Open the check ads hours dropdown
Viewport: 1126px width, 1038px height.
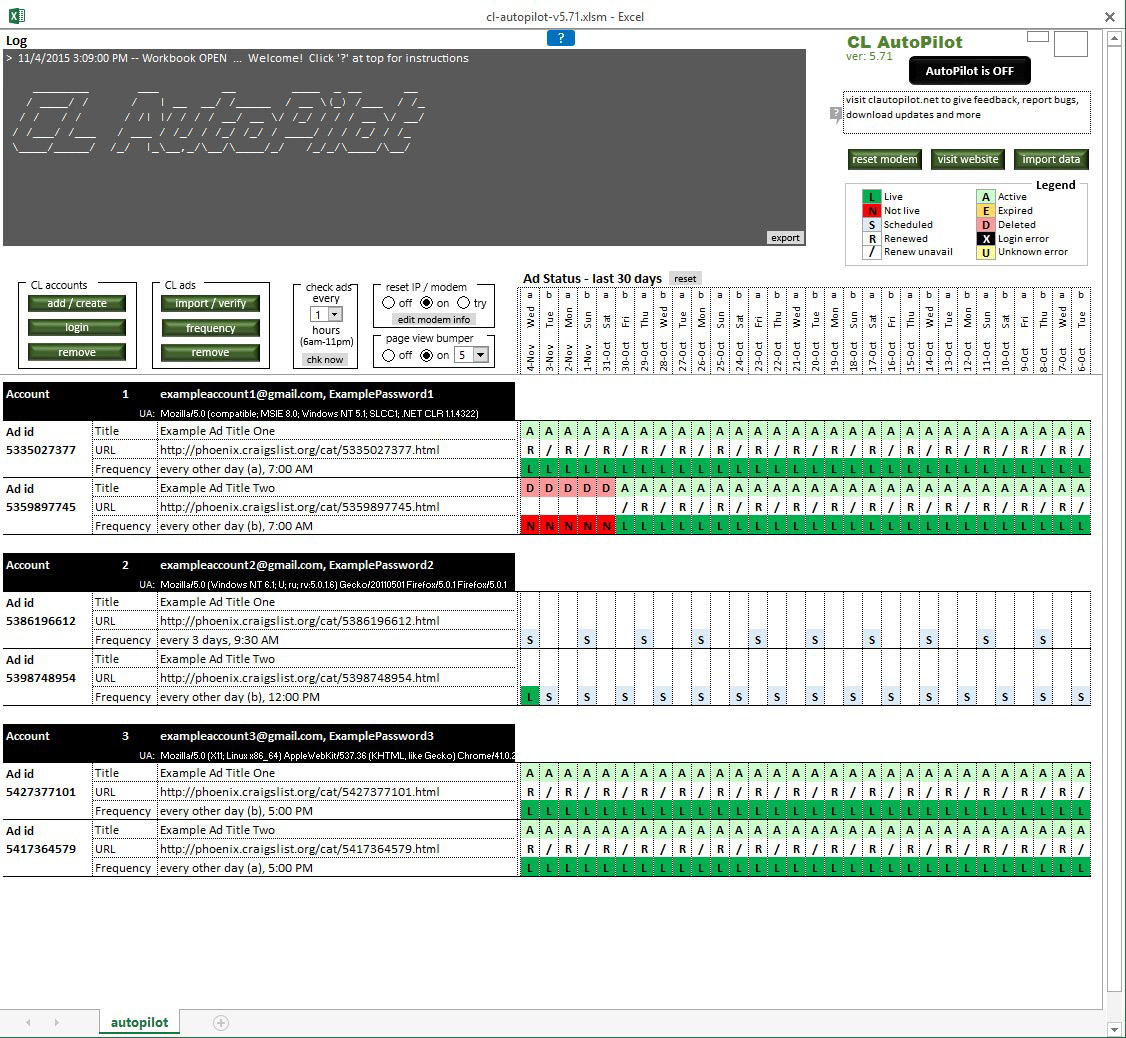point(335,315)
